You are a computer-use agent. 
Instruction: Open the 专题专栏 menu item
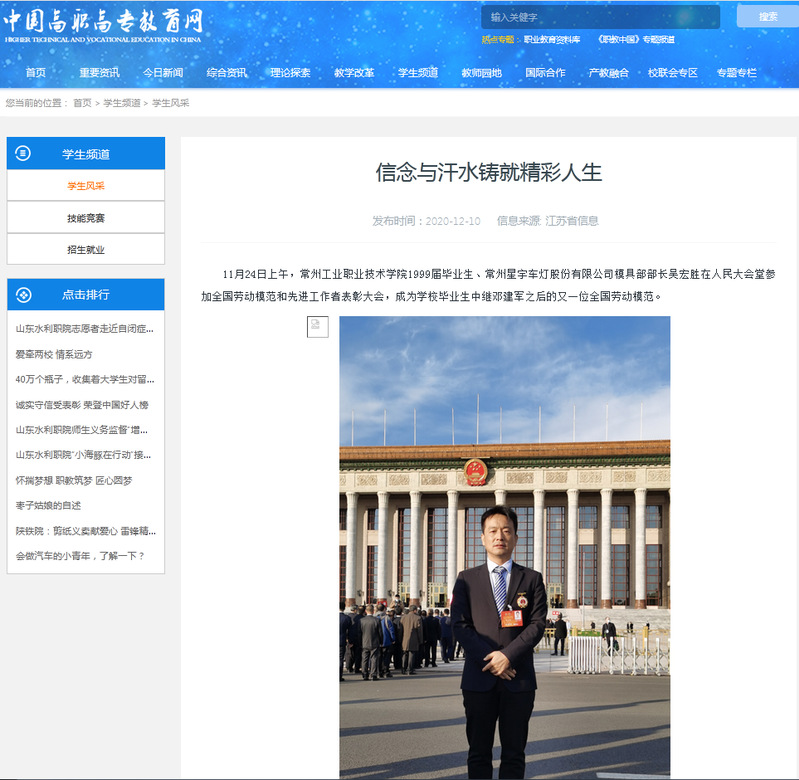click(x=736, y=73)
